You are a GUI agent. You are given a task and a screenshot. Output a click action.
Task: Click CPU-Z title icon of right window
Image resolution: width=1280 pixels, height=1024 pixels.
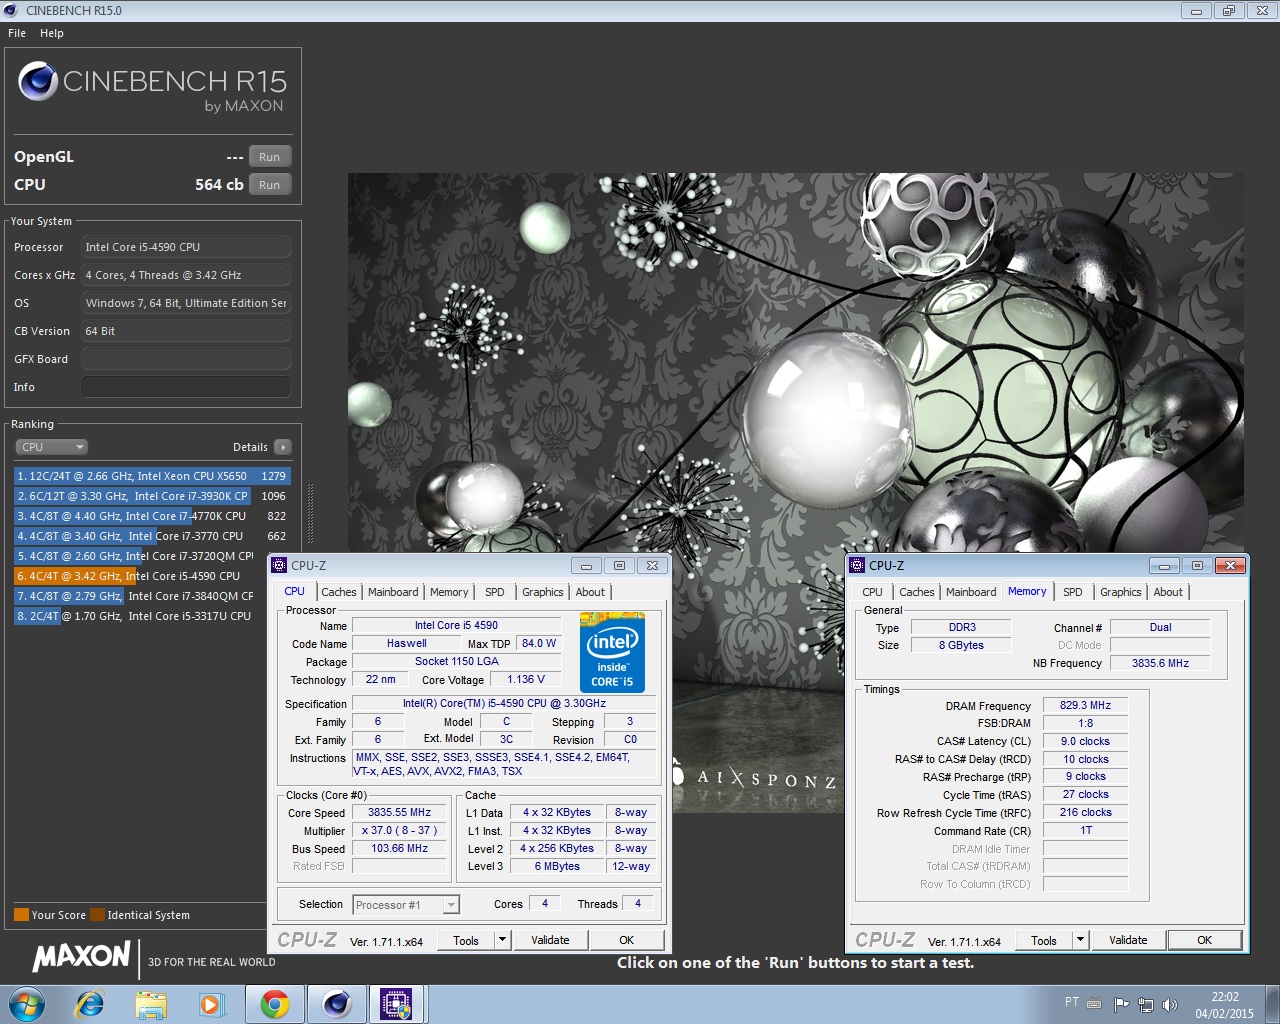tap(858, 565)
